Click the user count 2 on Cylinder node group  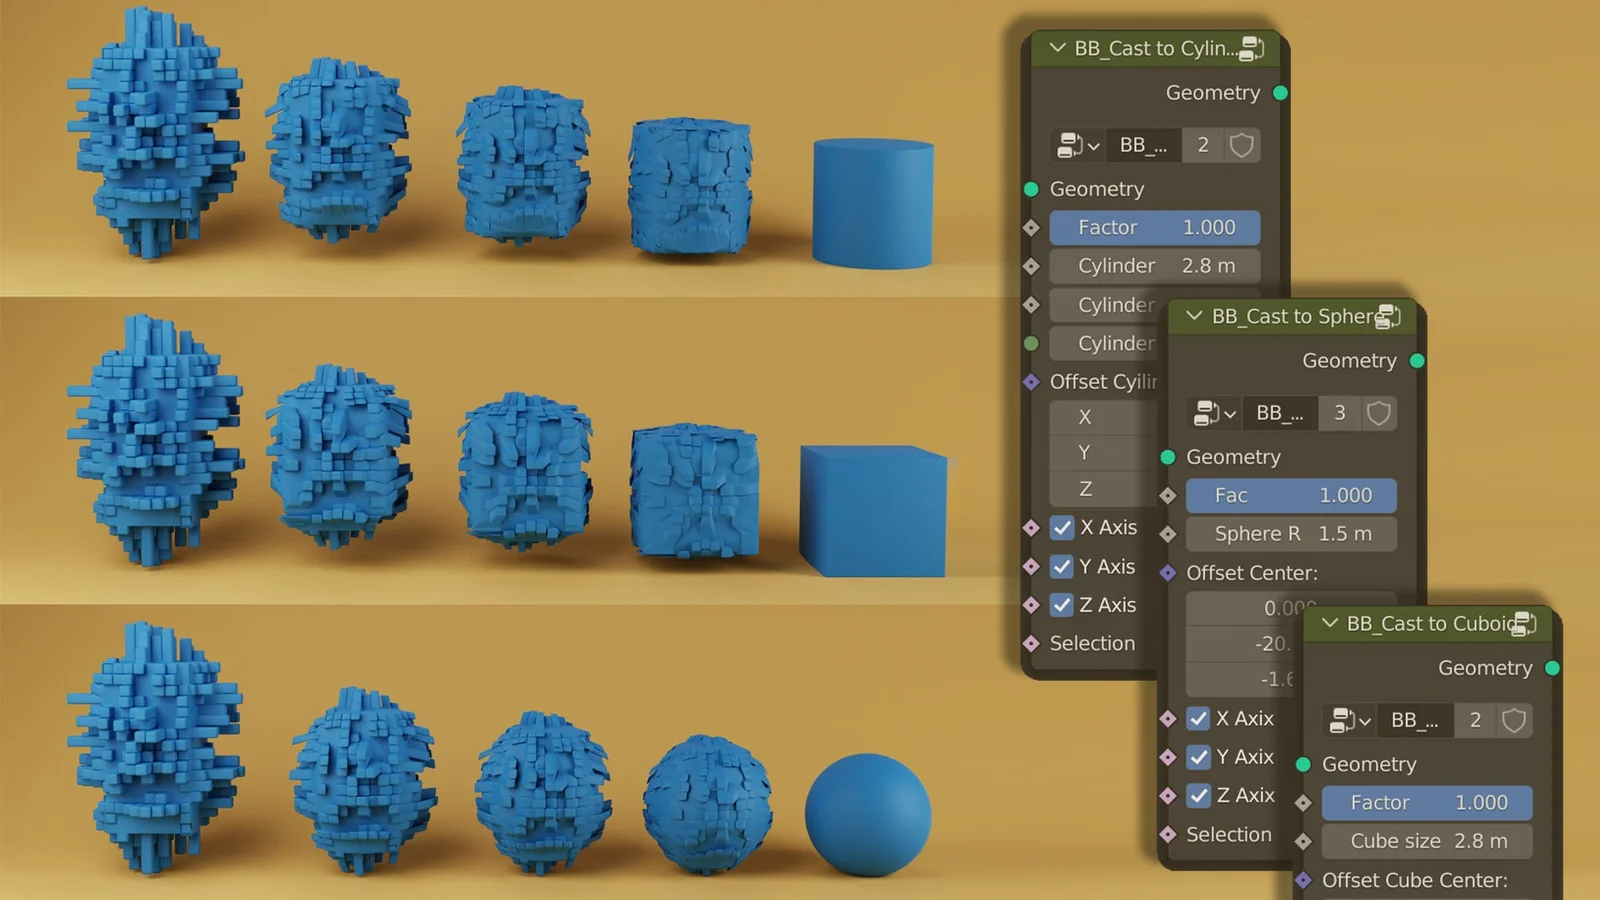pyautogui.click(x=1203, y=145)
